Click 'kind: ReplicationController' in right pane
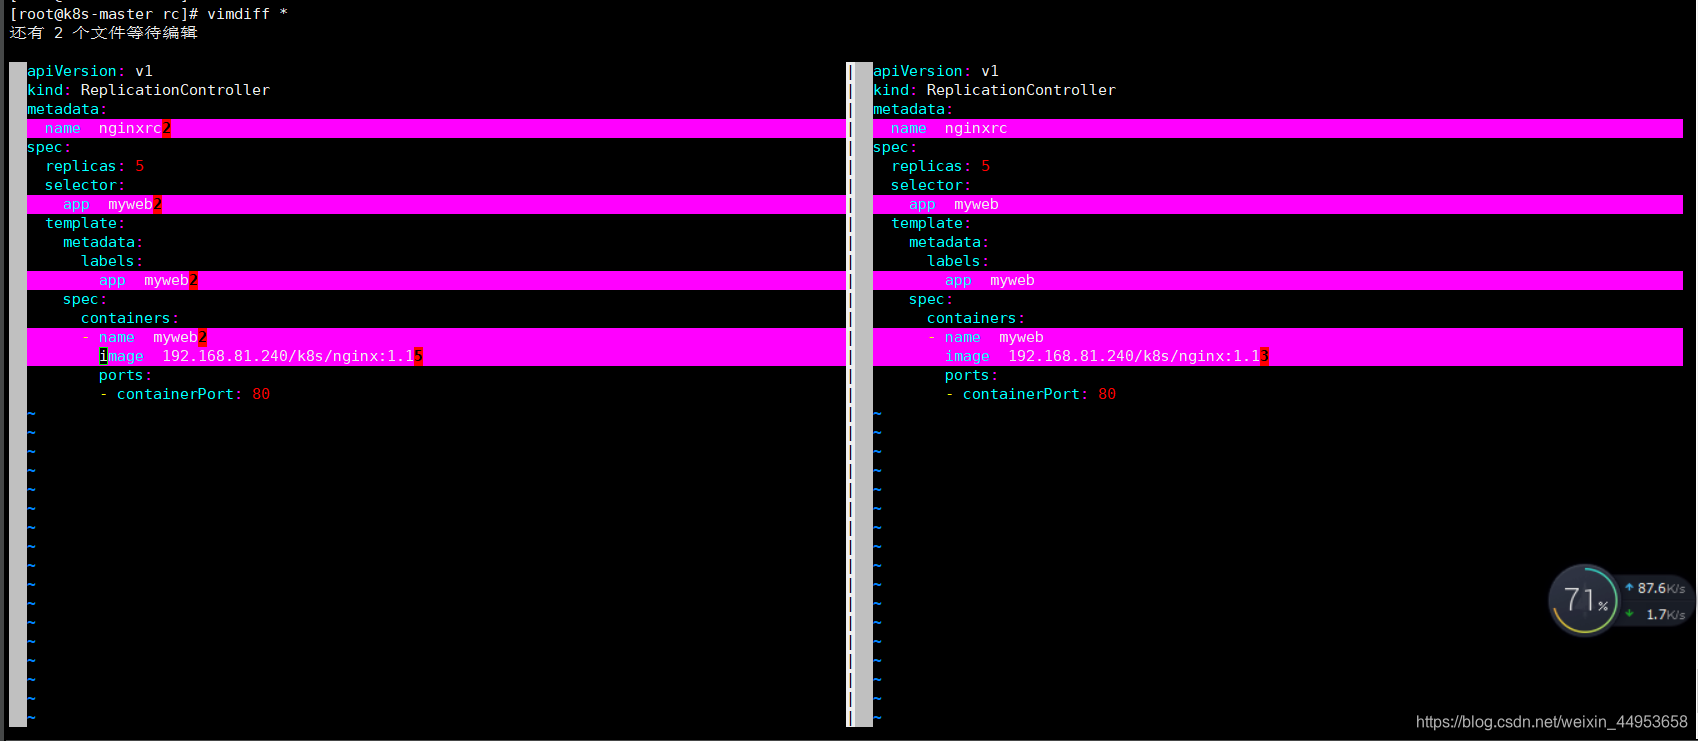Screen dimensions: 1698x741 tap(994, 90)
